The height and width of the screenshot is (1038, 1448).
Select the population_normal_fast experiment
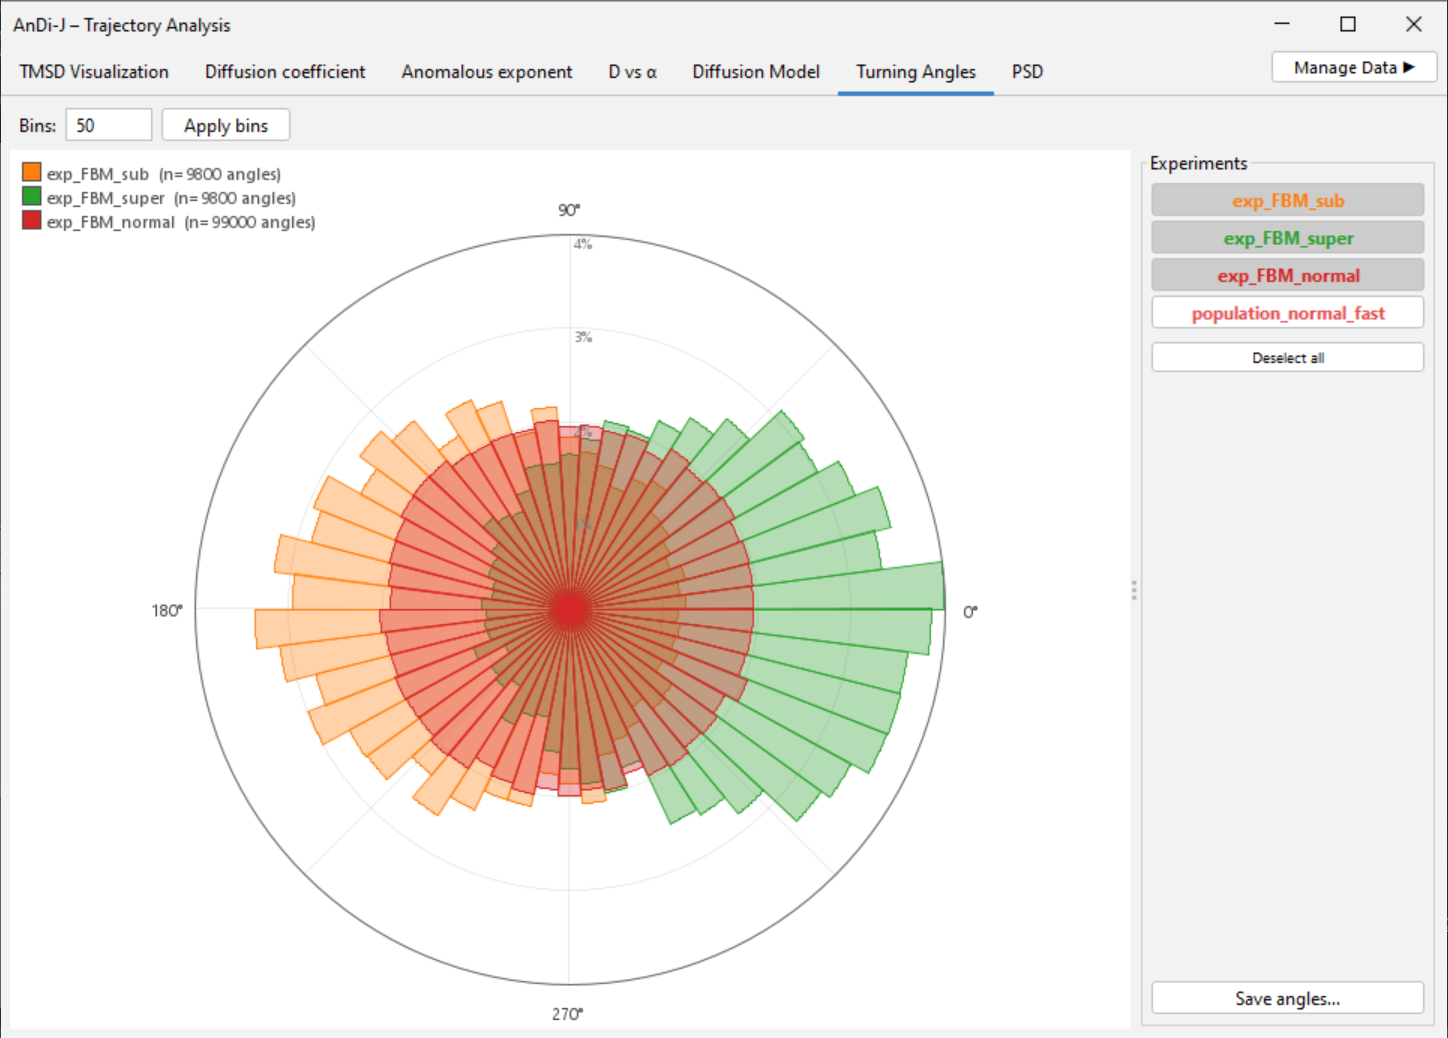point(1287,313)
